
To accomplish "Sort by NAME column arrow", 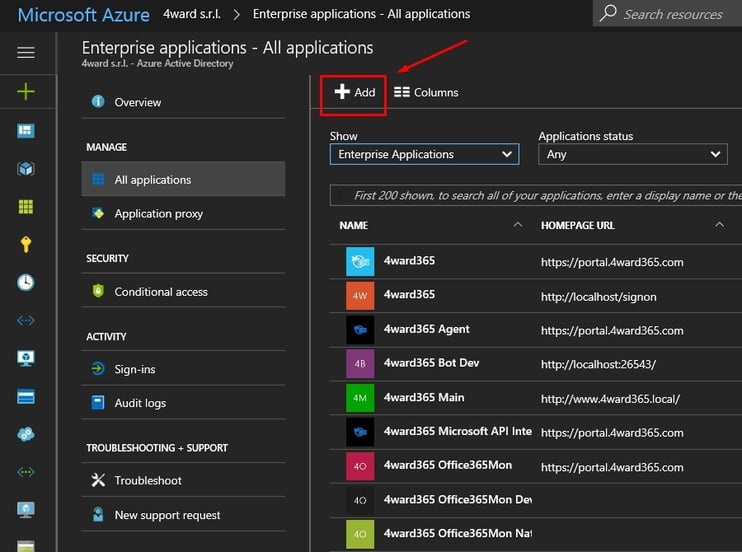I will [x=518, y=225].
